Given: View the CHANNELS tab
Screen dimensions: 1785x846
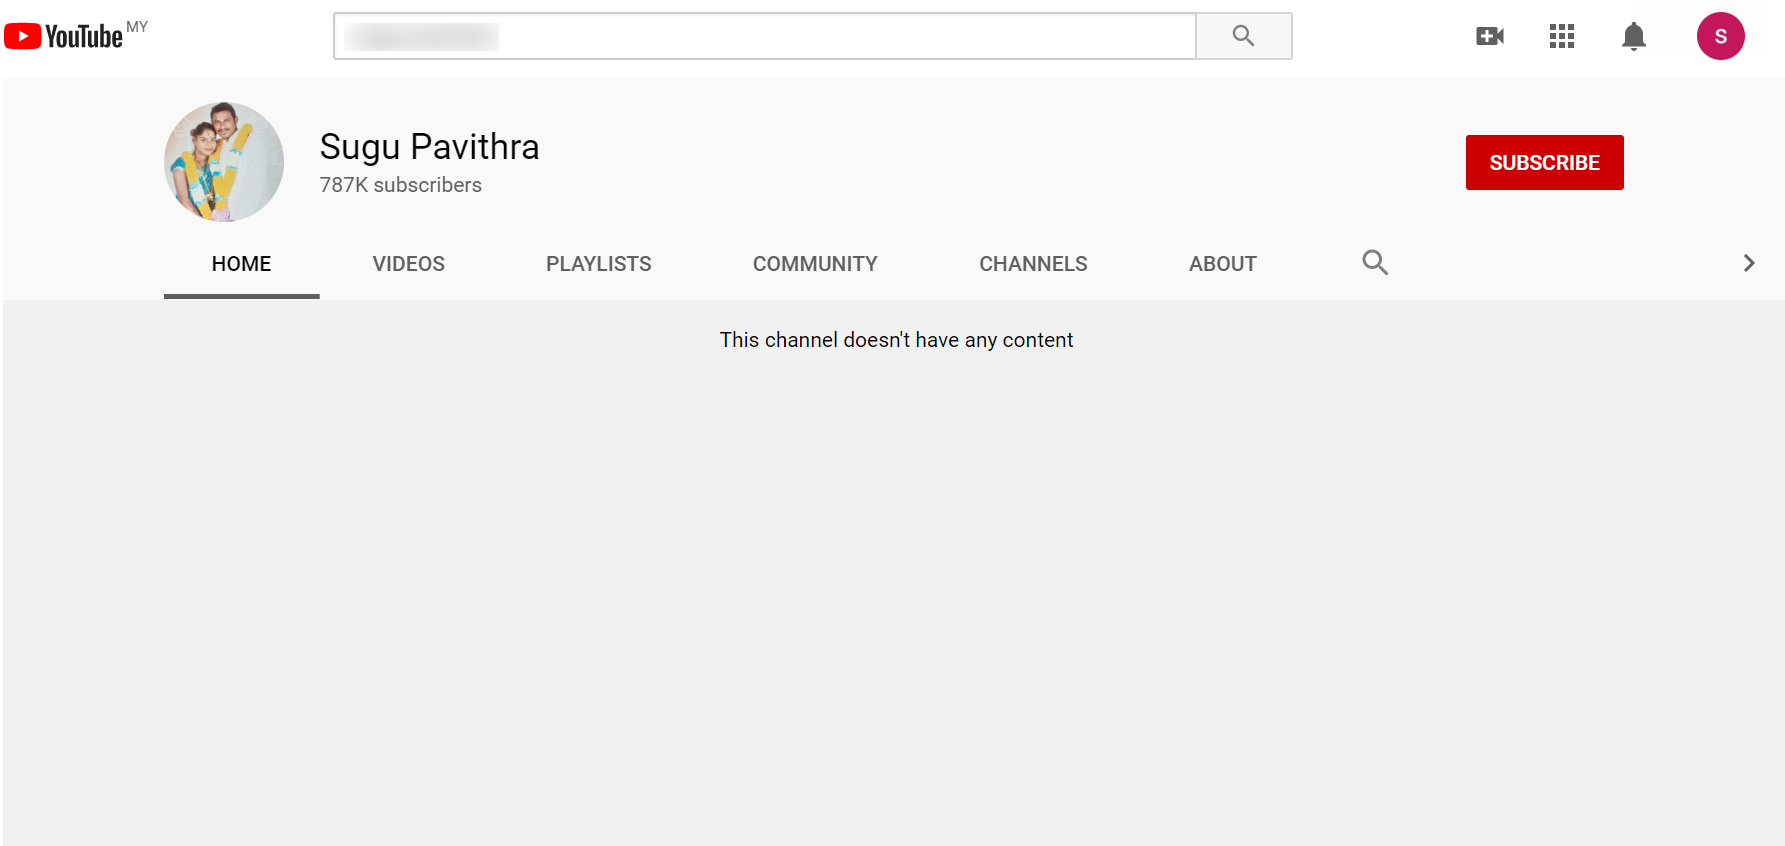Looking at the screenshot, I should 1033,264.
